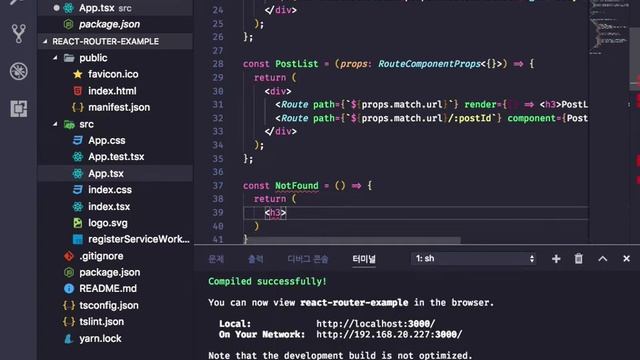Click the src folder icon
Image resolution: width=640 pixels, height=360 pixels.
point(69,124)
